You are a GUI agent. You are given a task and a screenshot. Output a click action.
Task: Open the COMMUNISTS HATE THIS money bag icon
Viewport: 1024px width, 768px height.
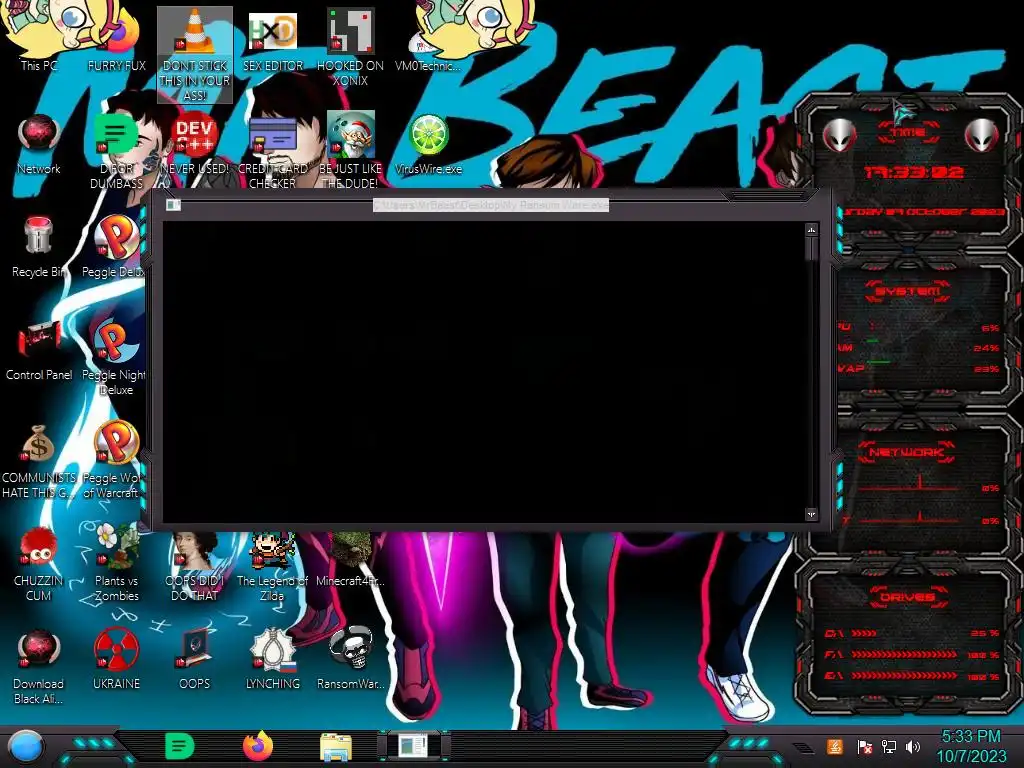39,460
